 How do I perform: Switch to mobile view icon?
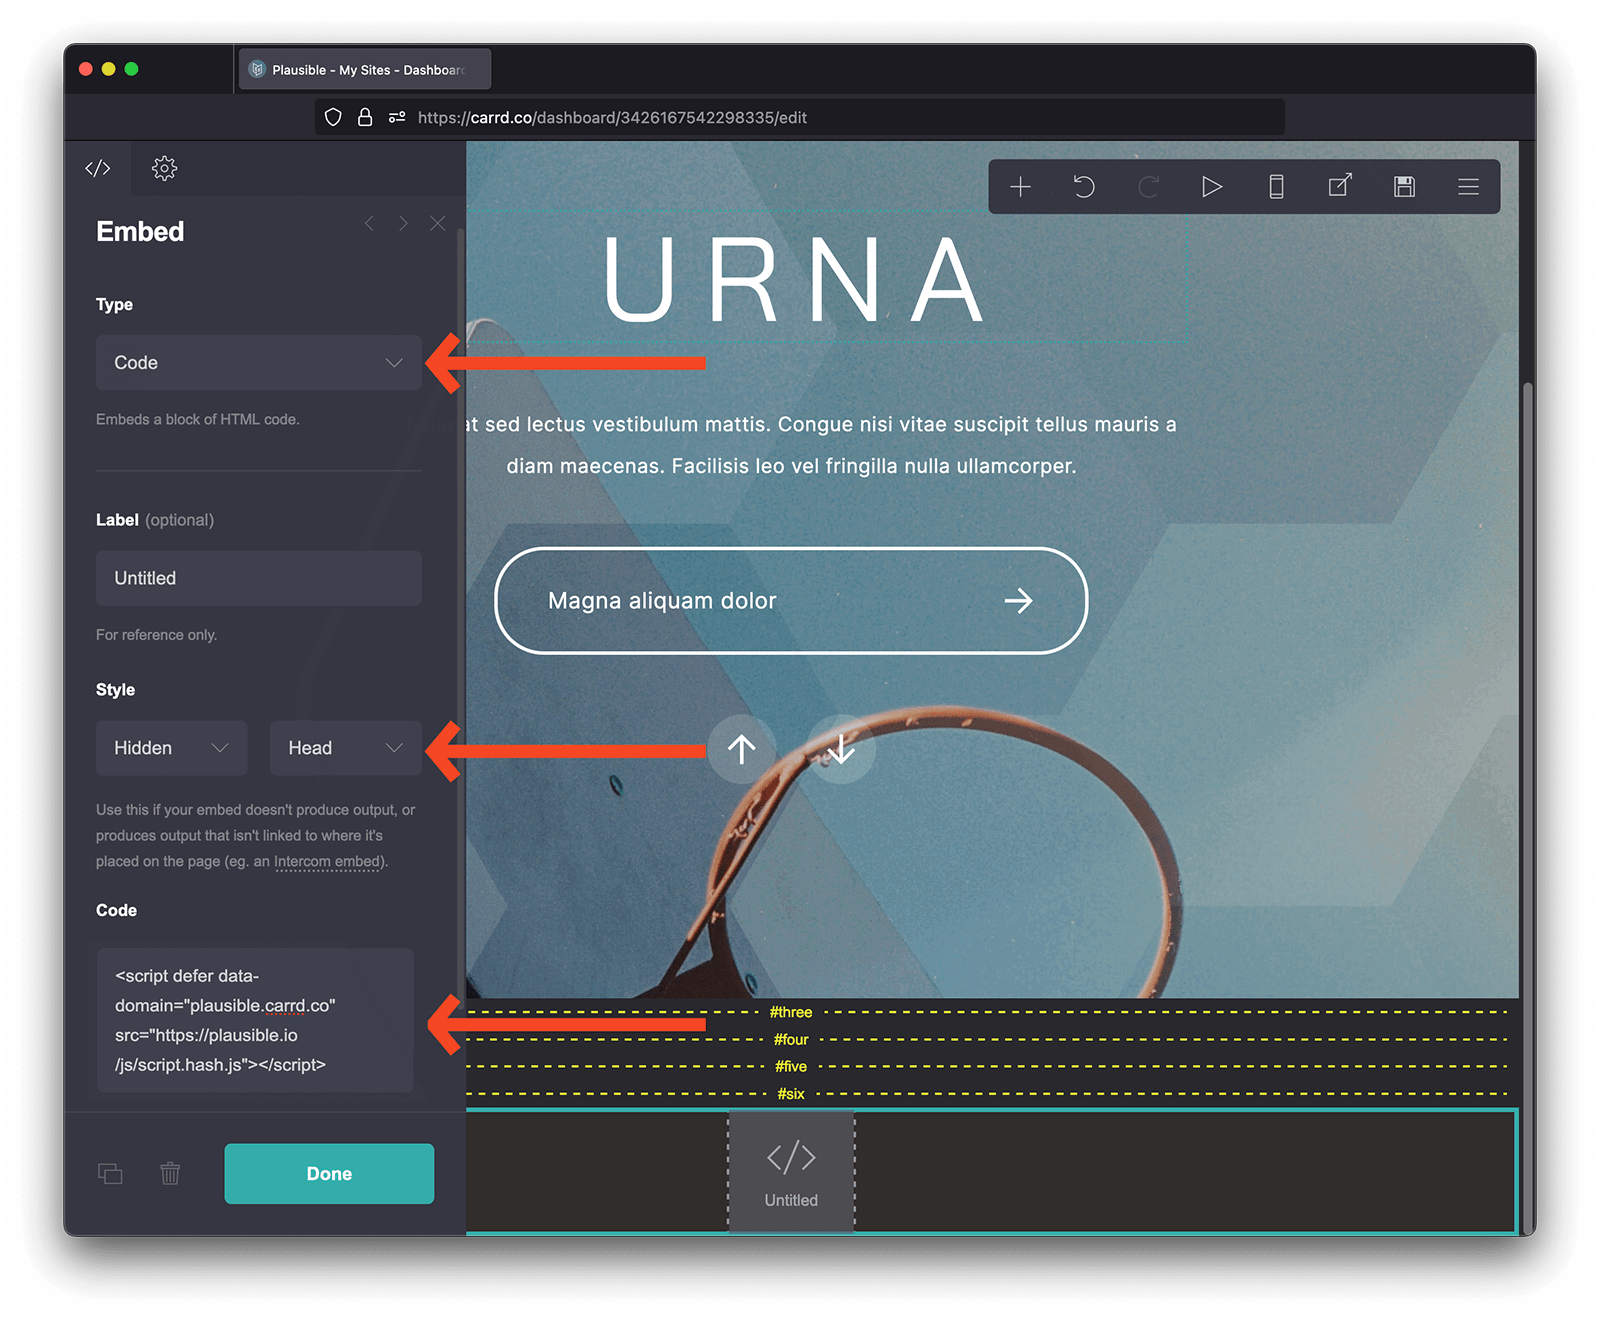tap(1276, 187)
